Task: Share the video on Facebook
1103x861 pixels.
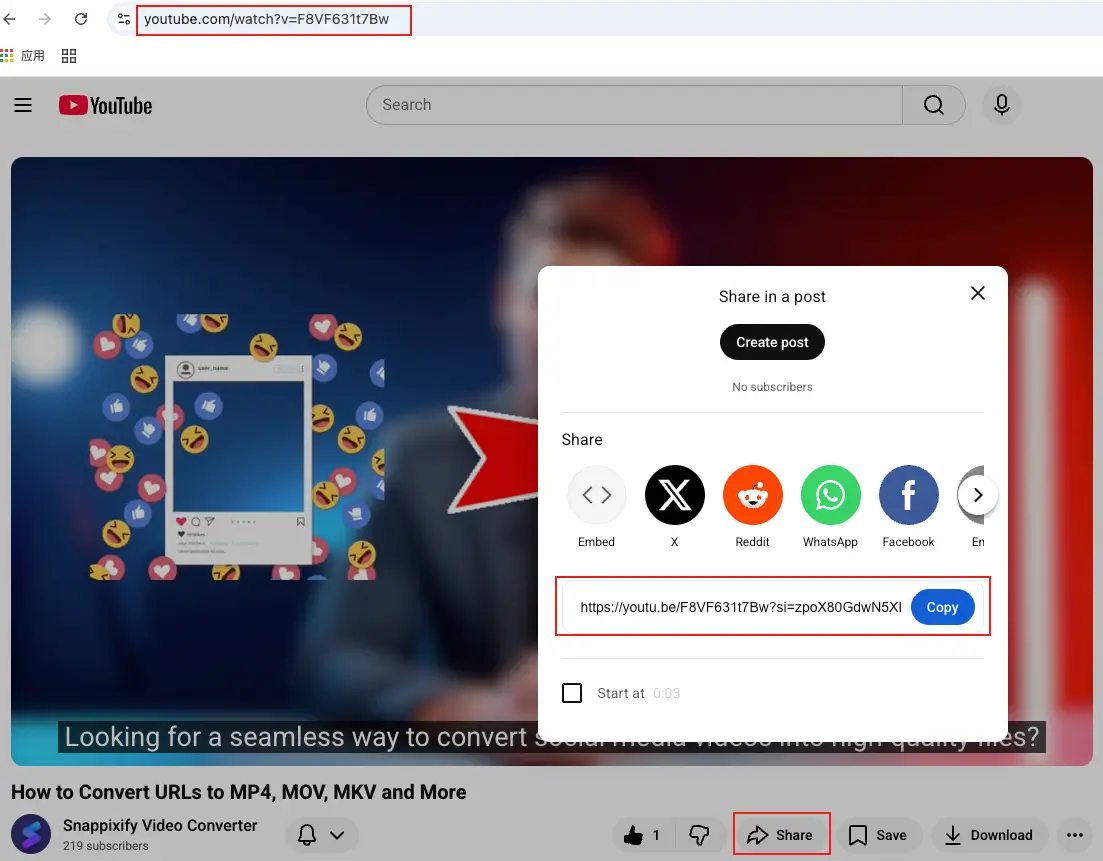Action: click(x=908, y=495)
